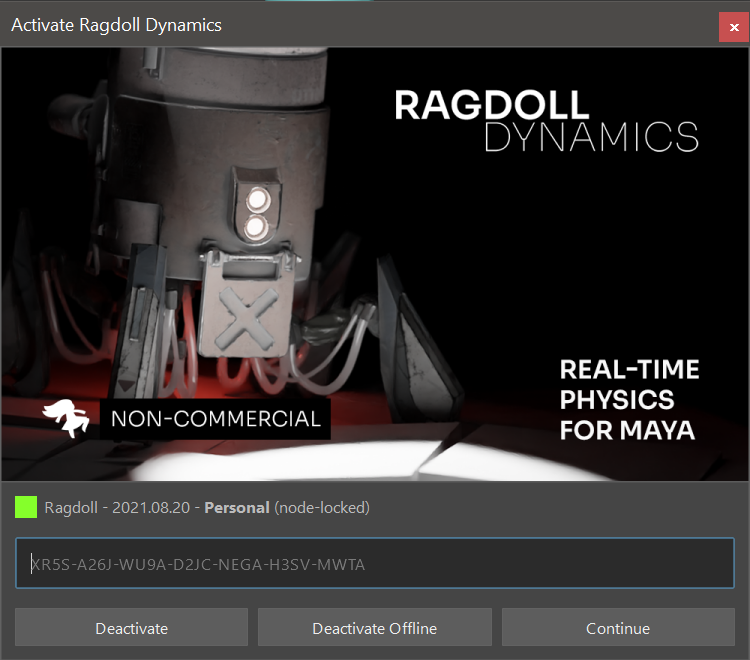The image size is (750, 660).
Task: Click the green license status square
Action: (x=26, y=507)
